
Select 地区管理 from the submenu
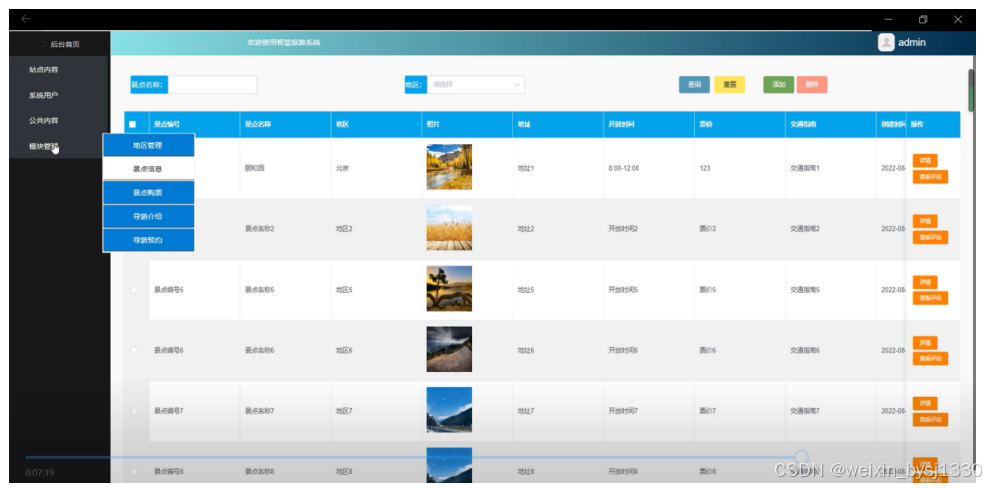point(148,145)
